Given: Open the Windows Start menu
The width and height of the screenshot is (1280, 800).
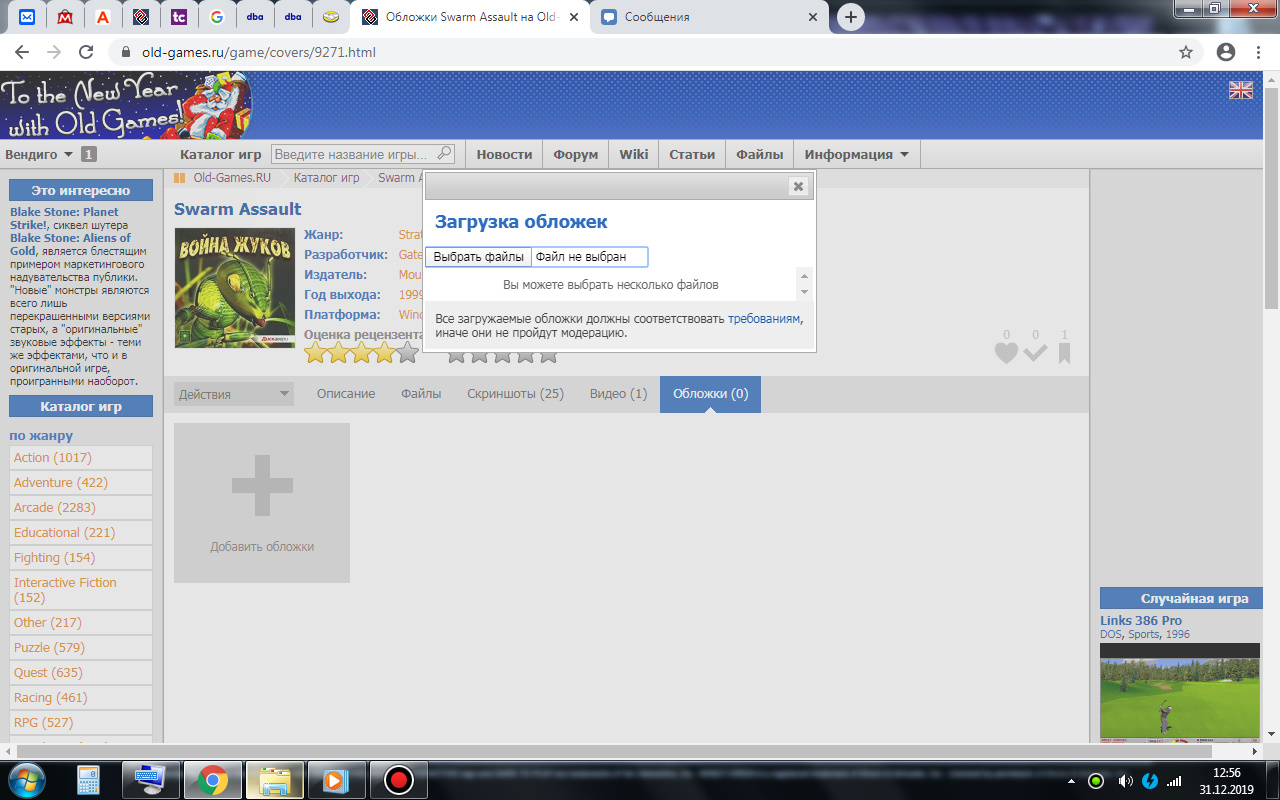Looking at the screenshot, I should pos(27,780).
